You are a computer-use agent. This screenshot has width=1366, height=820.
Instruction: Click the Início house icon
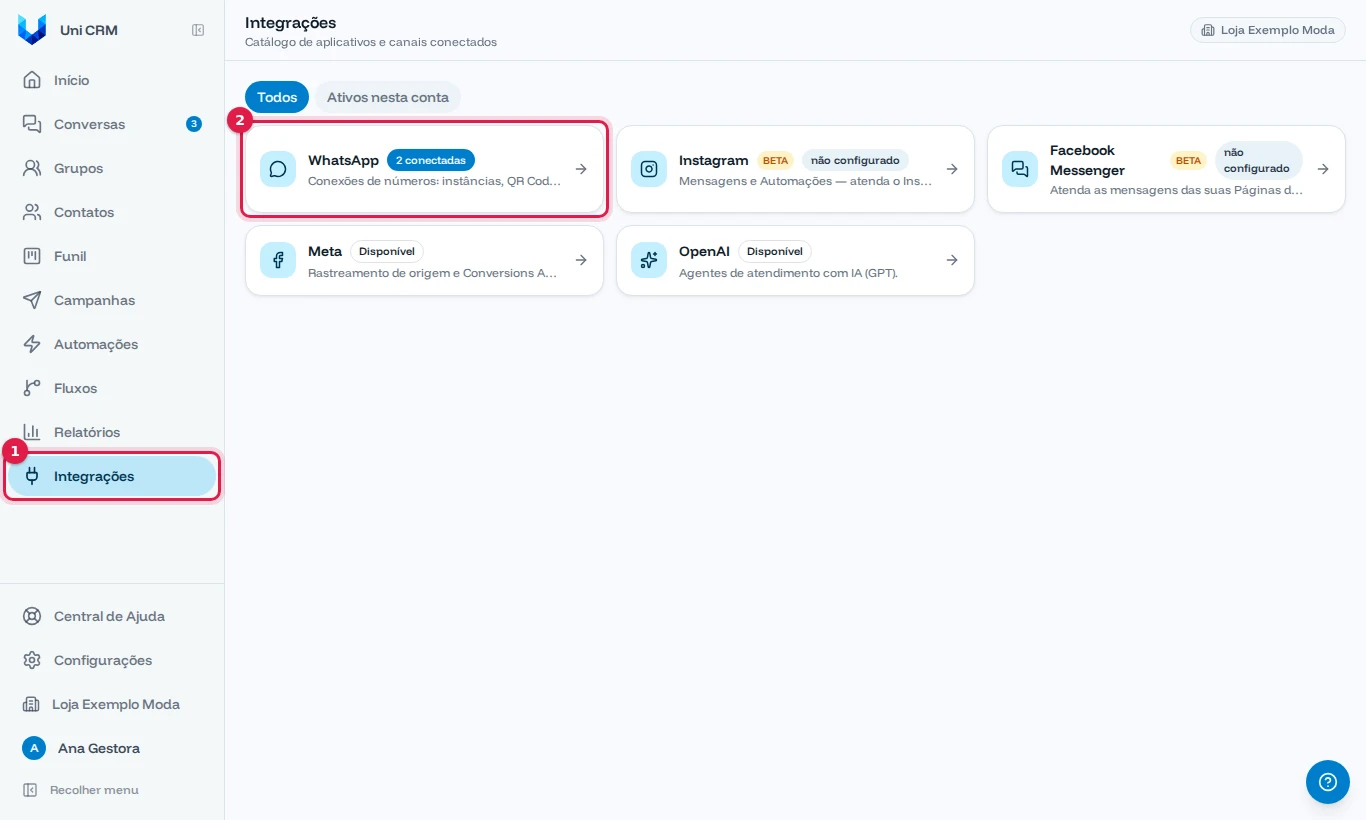(32, 80)
